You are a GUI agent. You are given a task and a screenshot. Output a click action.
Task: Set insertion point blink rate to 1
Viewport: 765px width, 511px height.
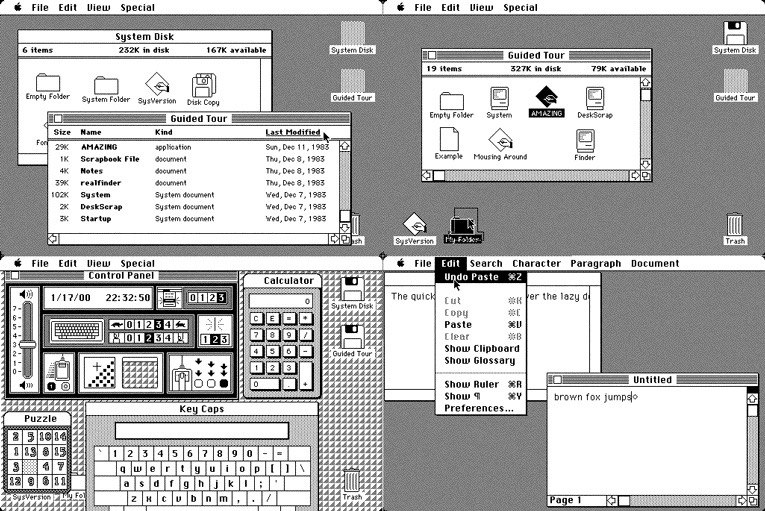tap(205, 340)
